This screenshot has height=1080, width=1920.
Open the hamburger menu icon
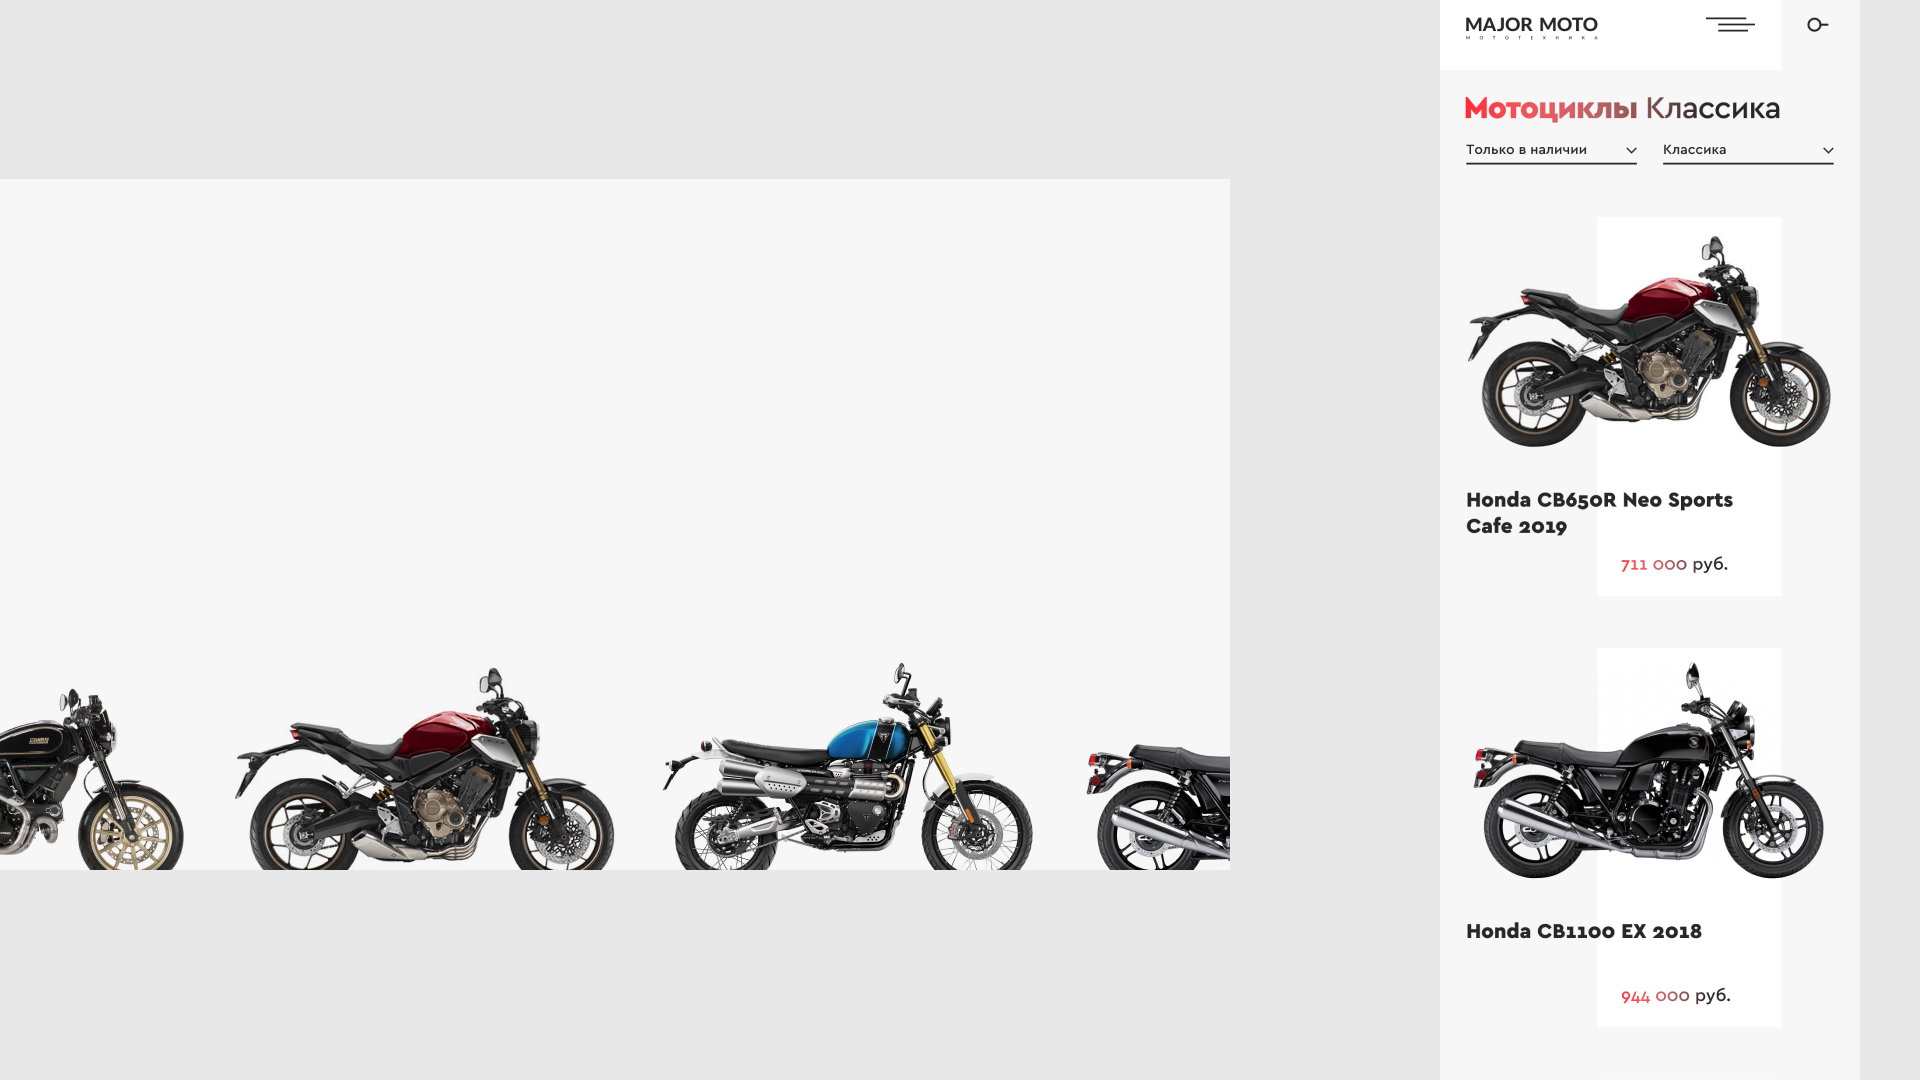click(x=1730, y=25)
